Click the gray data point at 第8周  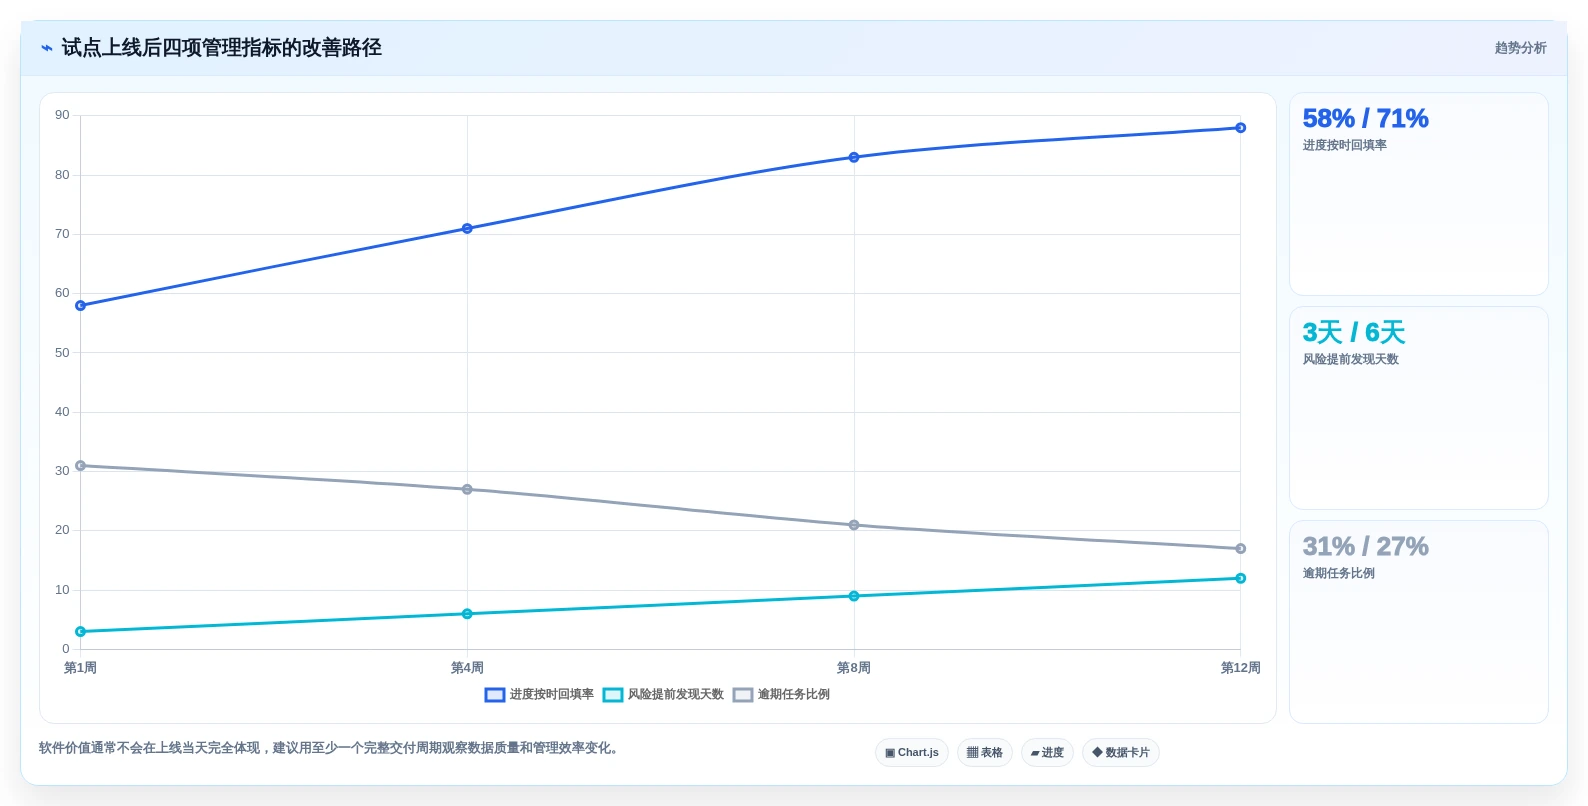pyautogui.click(x=854, y=525)
